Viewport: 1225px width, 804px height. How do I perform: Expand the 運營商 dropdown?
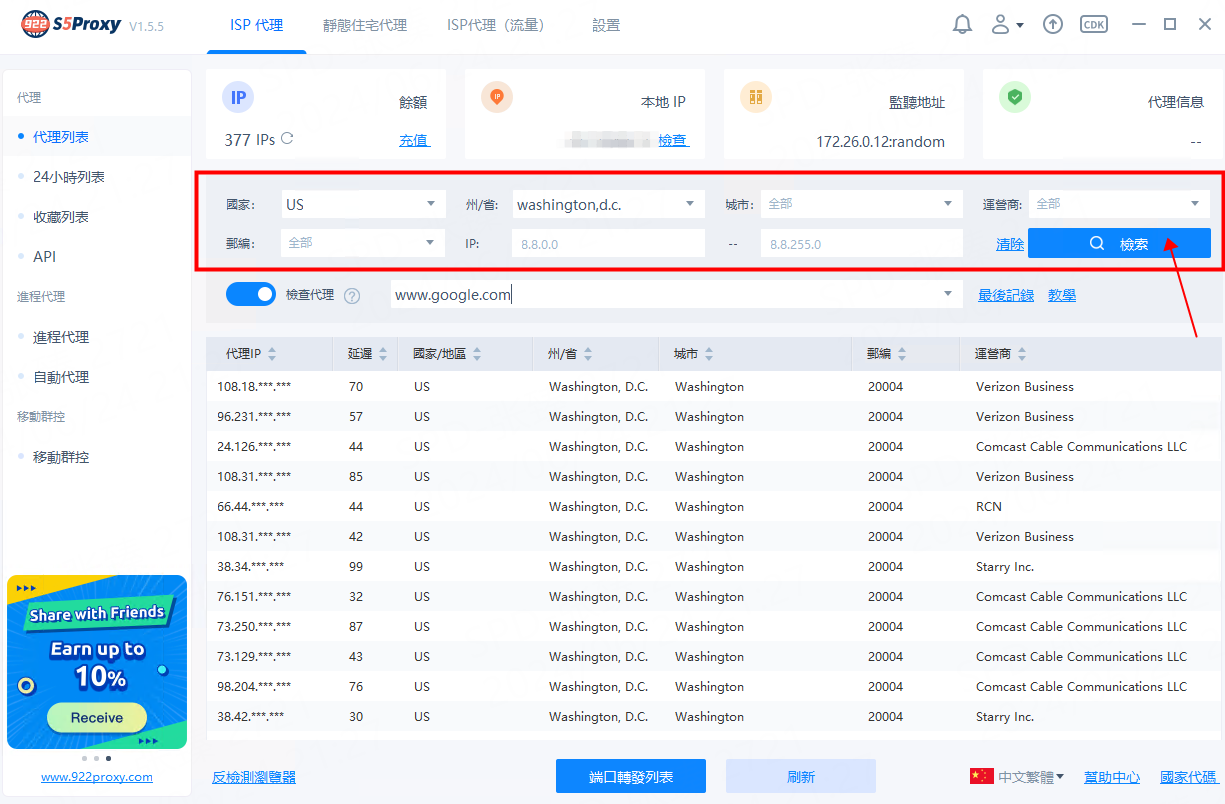coord(1118,204)
